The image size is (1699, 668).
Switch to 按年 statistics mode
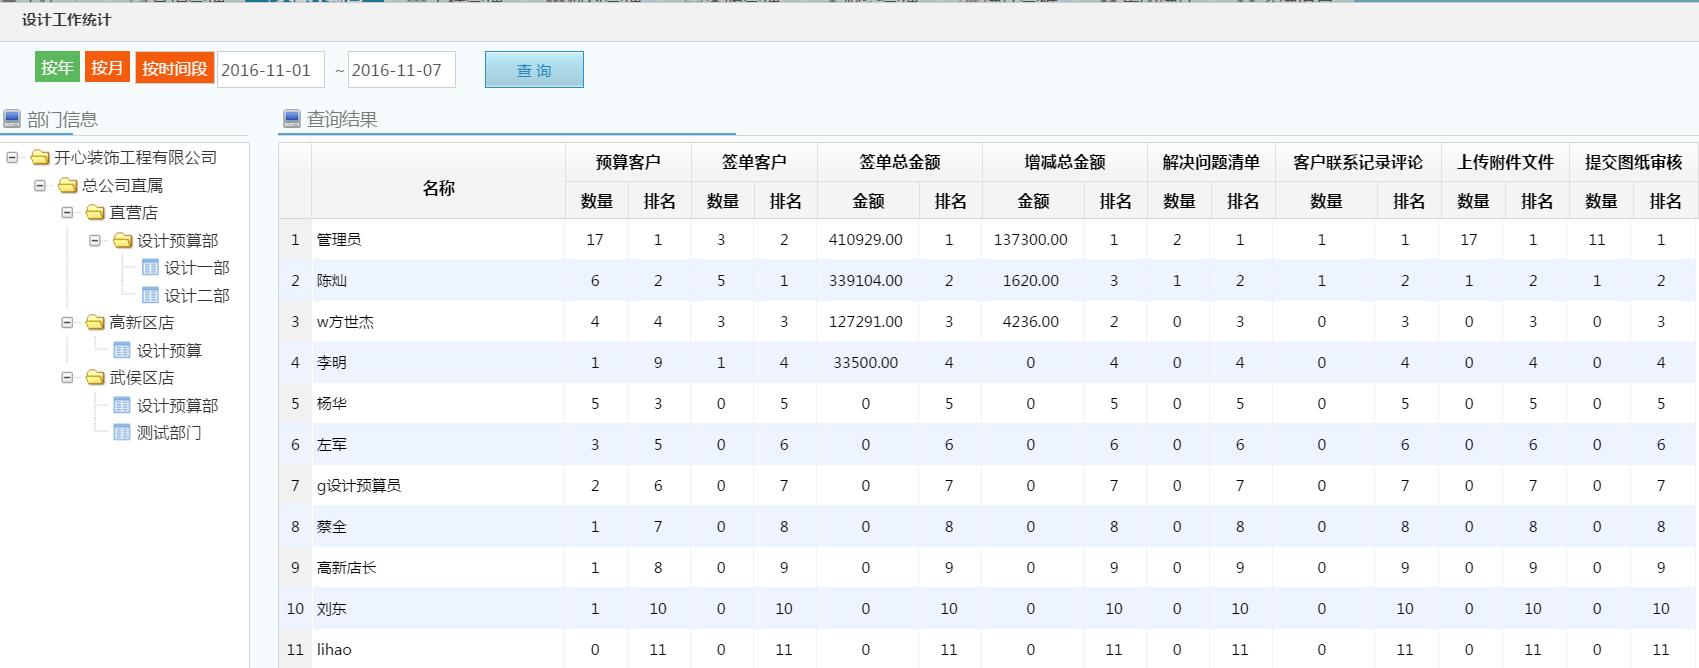click(57, 67)
